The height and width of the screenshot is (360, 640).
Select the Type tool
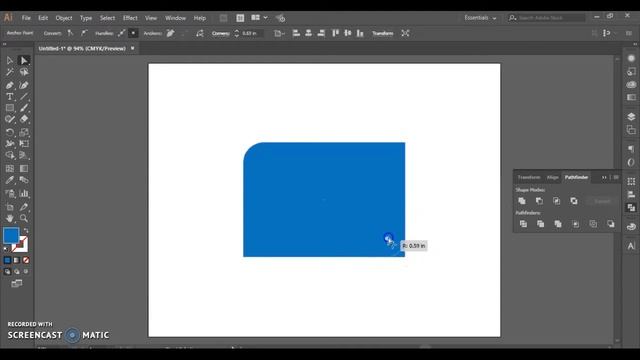click(x=10, y=97)
